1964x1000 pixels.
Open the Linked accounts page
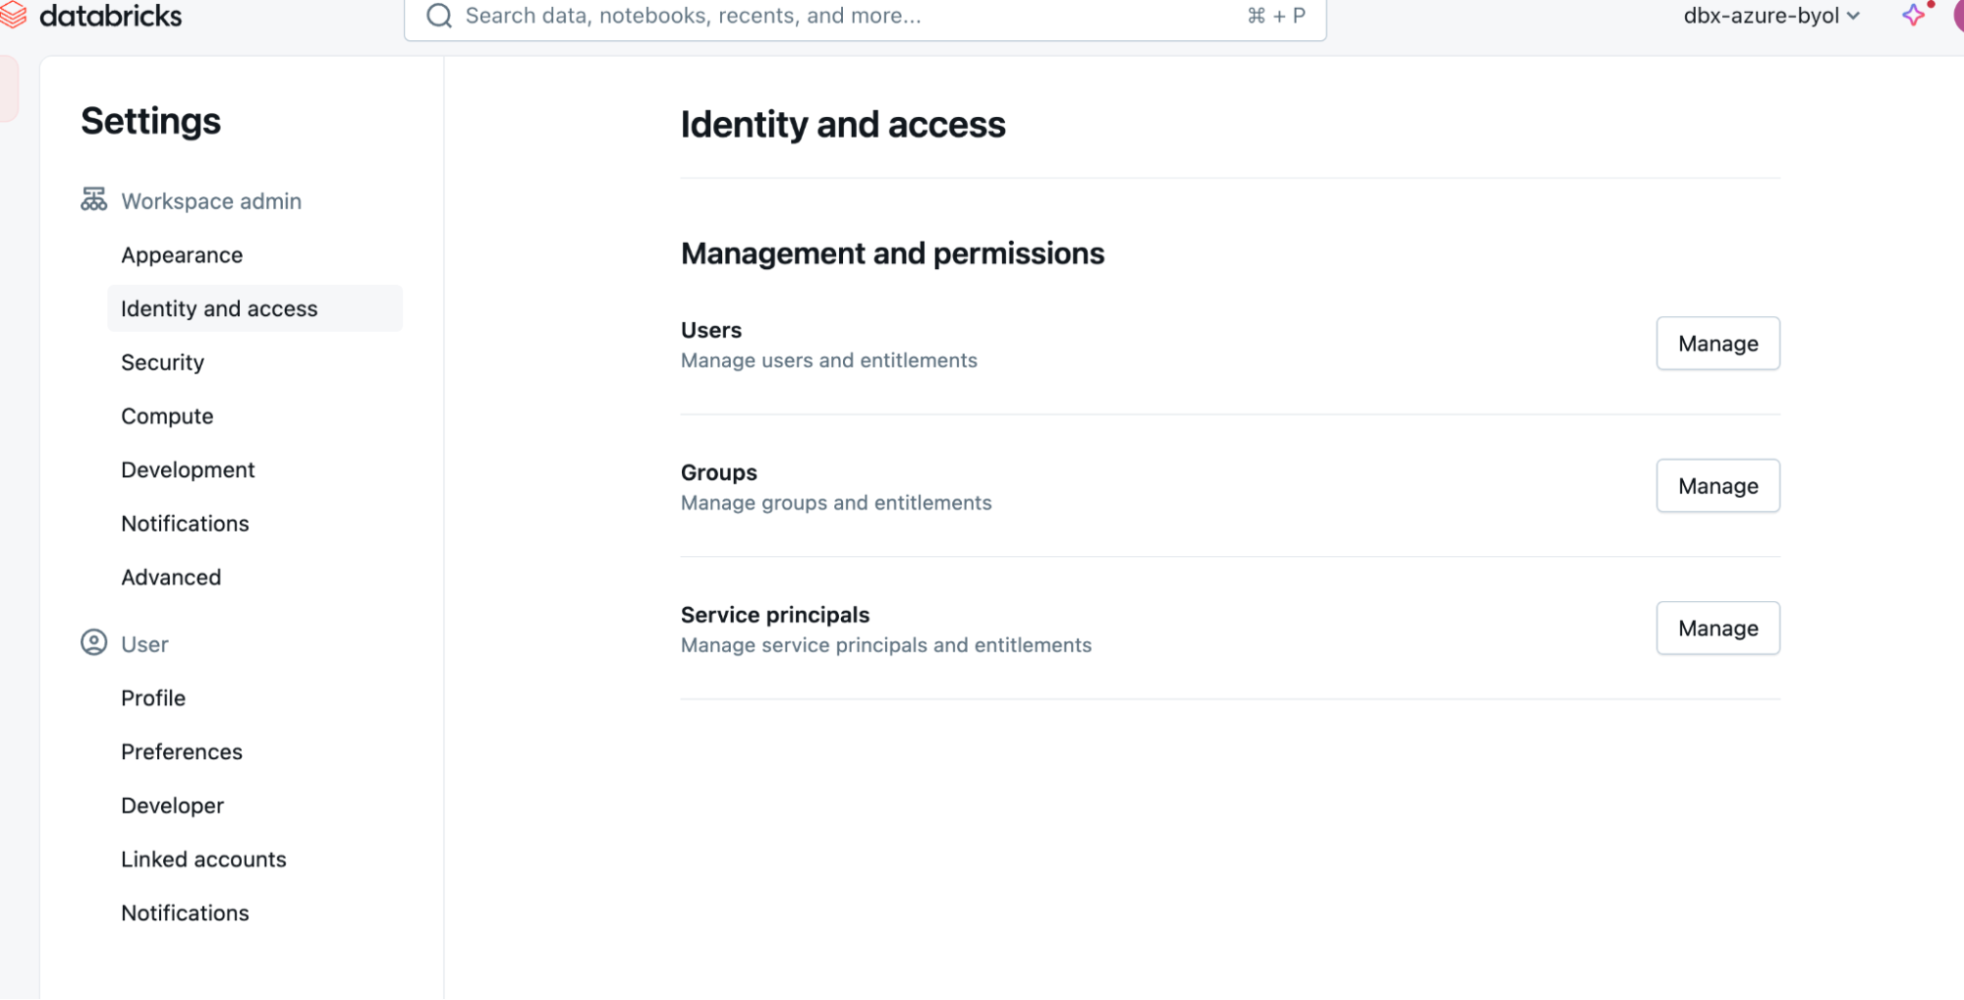point(203,858)
